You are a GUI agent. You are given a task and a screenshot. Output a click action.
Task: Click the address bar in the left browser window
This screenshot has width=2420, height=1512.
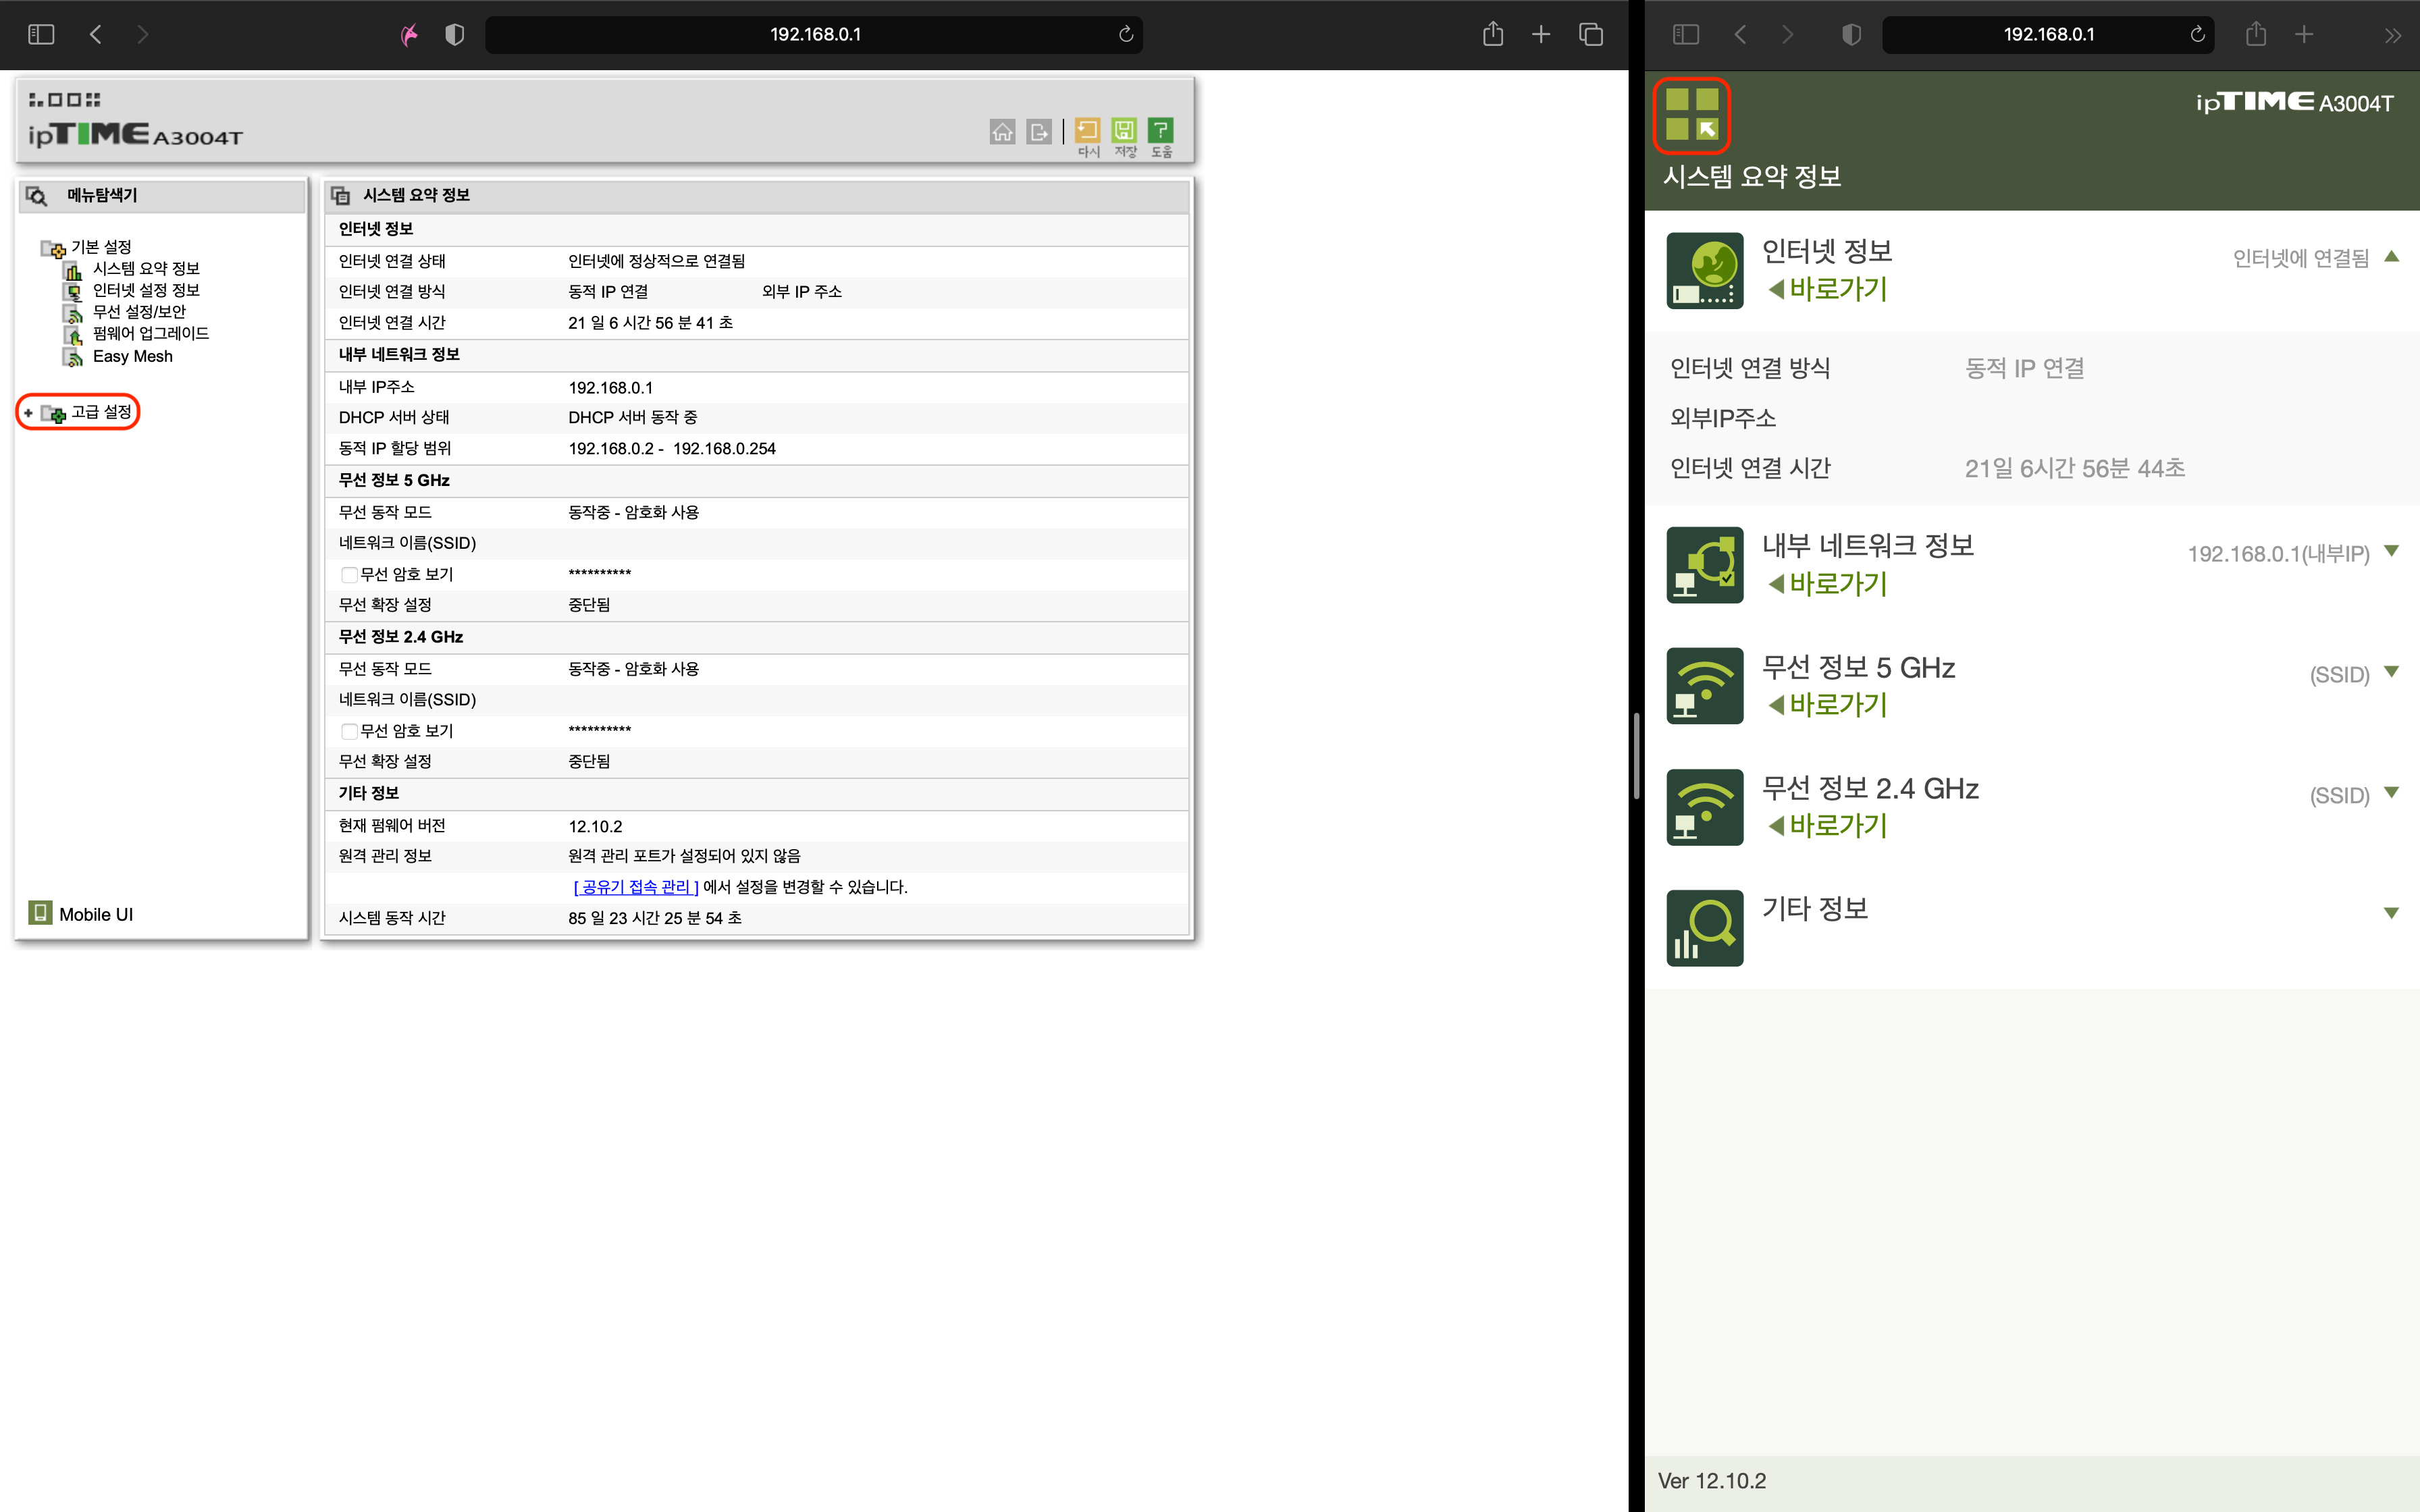pyautogui.click(x=814, y=34)
